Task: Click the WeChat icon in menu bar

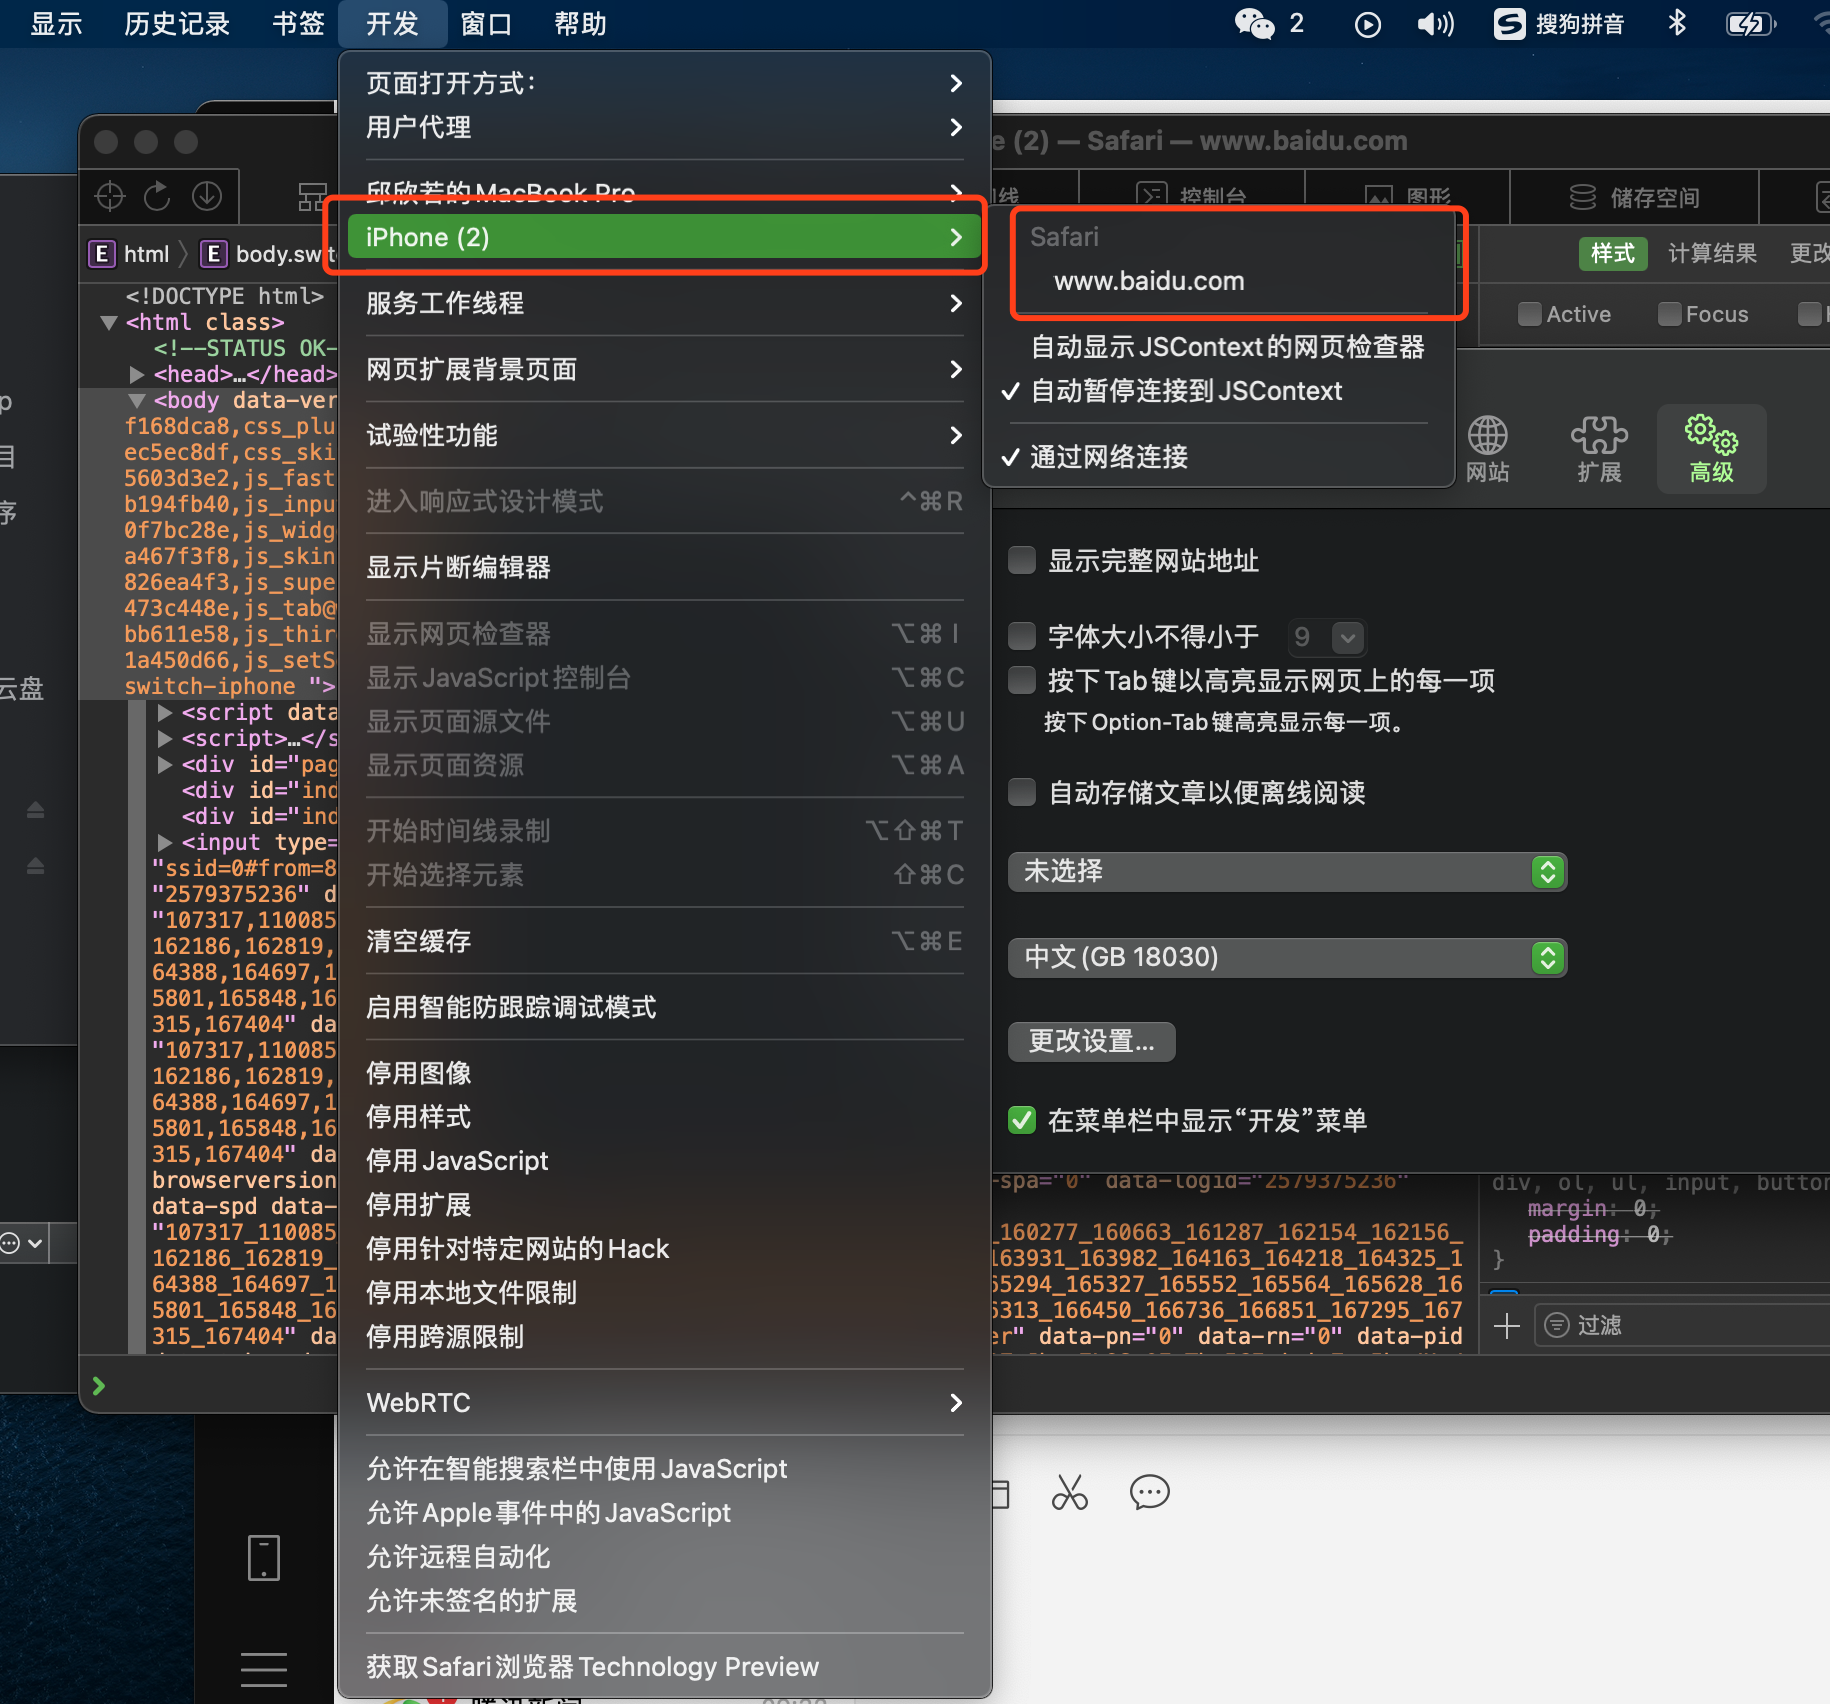Action: pyautogui.click(x=1254, y=23)
